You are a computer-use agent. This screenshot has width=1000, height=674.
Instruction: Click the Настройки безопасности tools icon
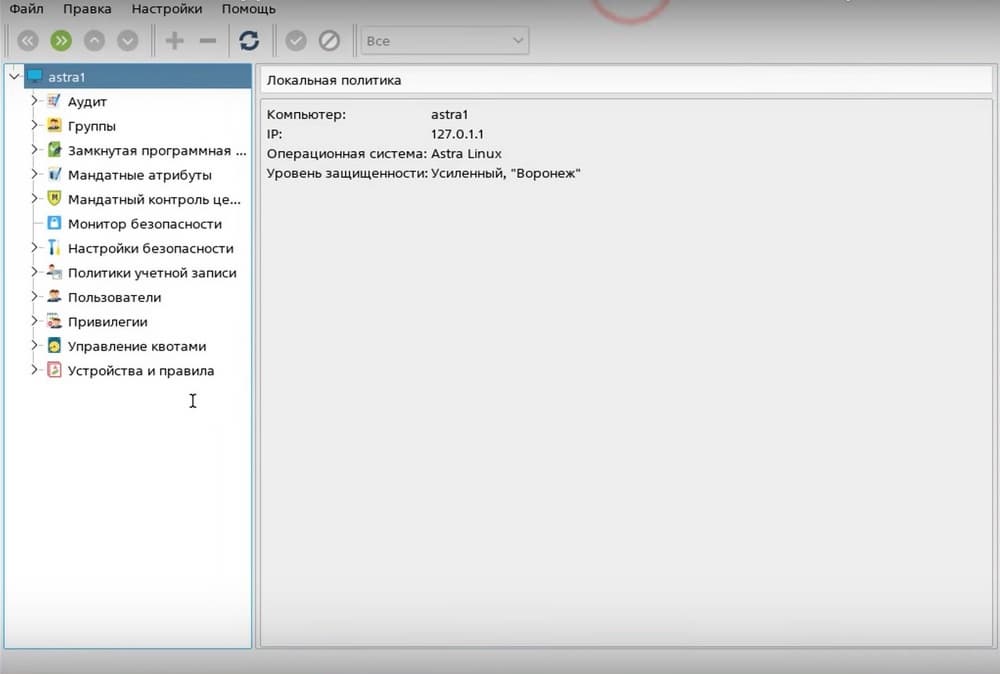[x=54, y=247]
